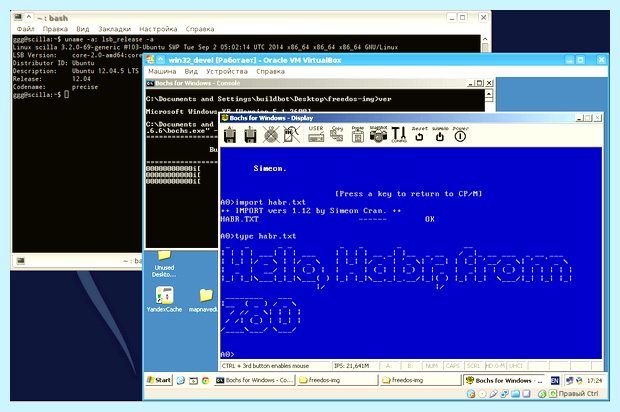Click the Suspend icon in Bochs toolbar
The width and height of the screenshot is (620, 412).
440,134
